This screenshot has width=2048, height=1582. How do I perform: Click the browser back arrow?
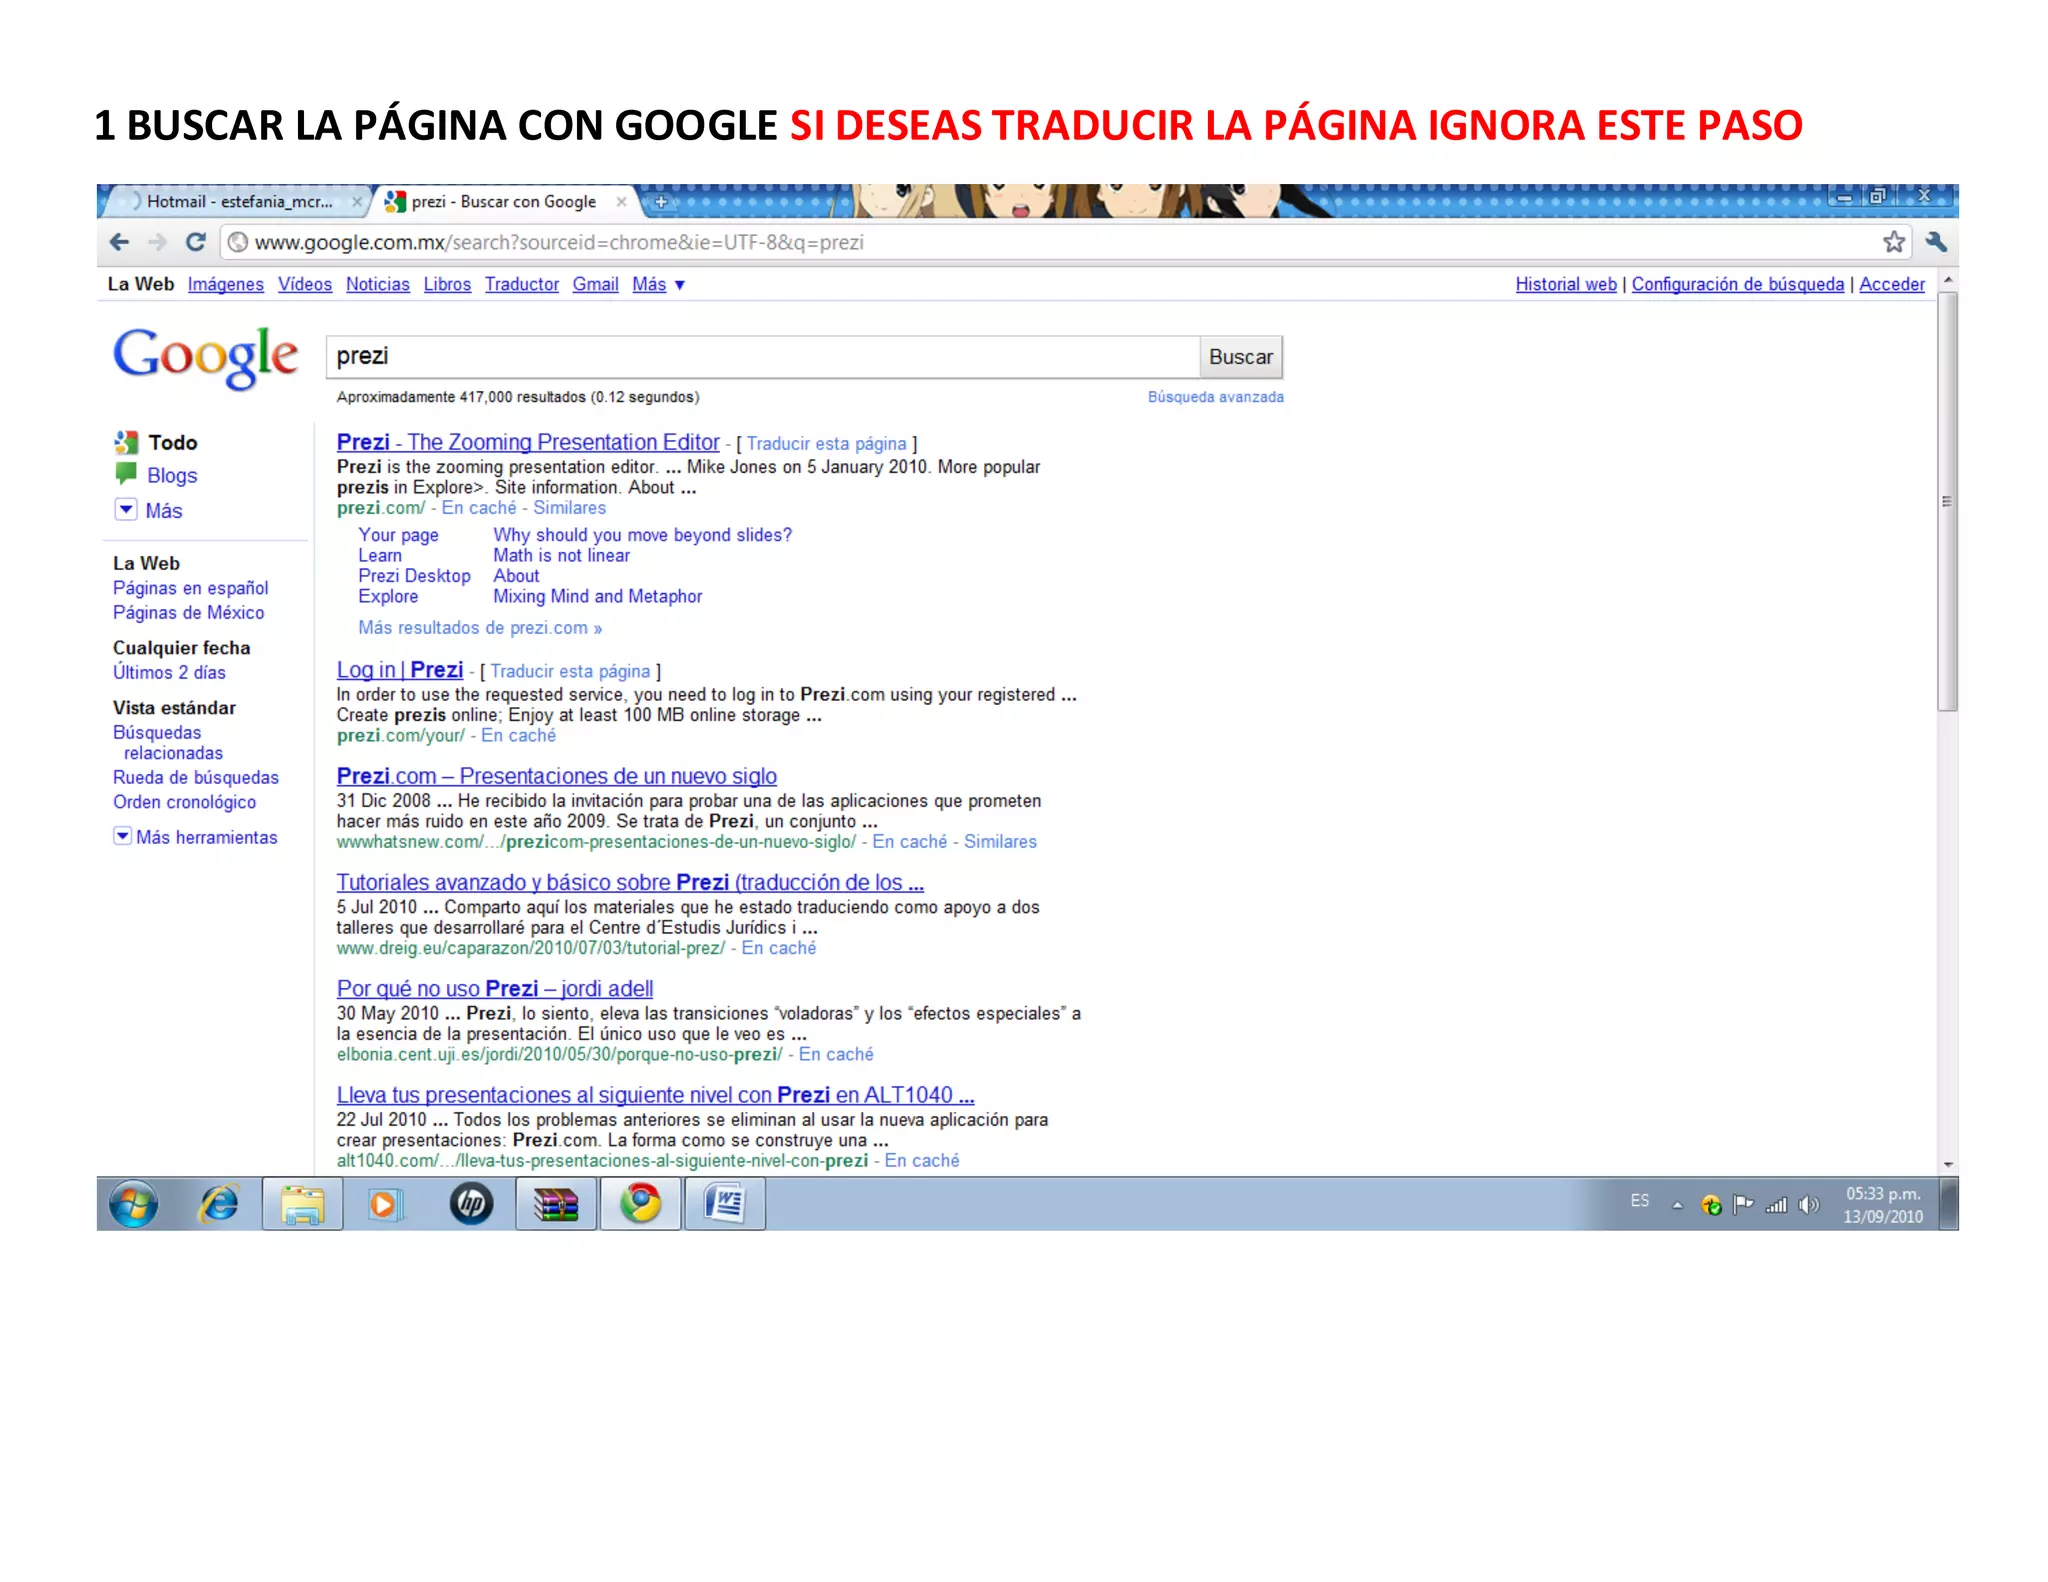119,242
